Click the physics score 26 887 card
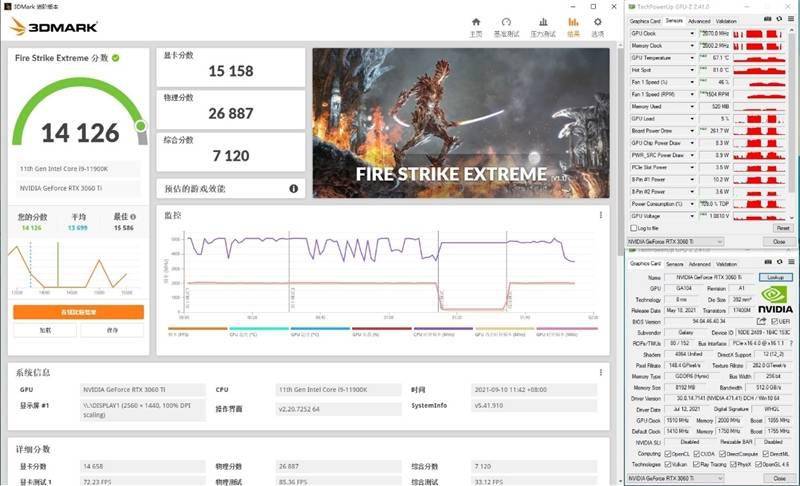This screenshot has width=800, height=486. (231, 110)
